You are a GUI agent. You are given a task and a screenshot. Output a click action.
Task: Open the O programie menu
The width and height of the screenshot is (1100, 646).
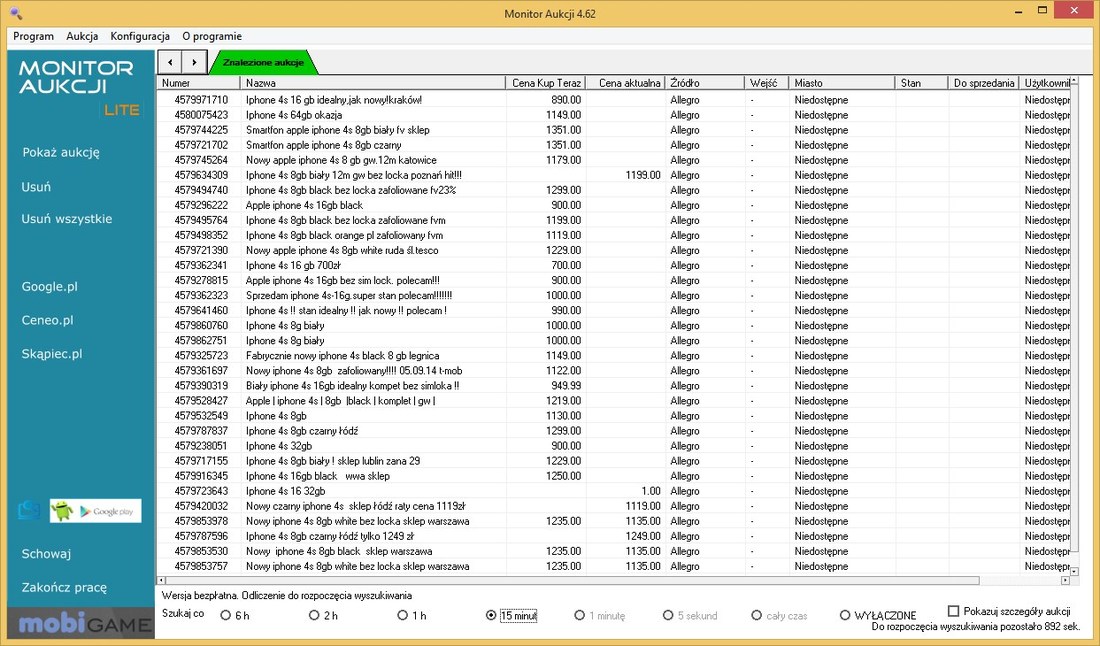coord(212,36)
